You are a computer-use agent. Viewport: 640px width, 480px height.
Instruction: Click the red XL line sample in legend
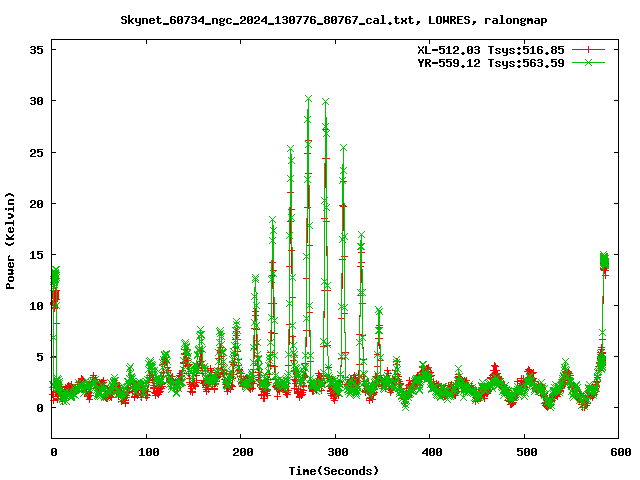589,49
